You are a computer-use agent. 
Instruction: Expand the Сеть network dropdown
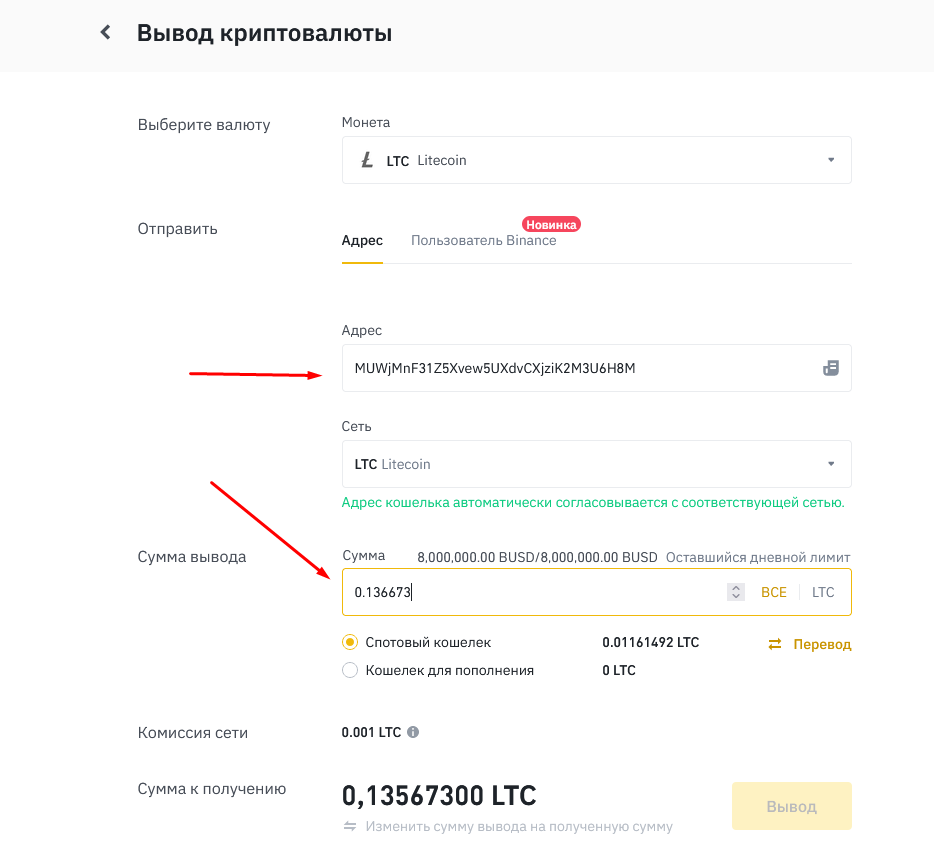830,464
